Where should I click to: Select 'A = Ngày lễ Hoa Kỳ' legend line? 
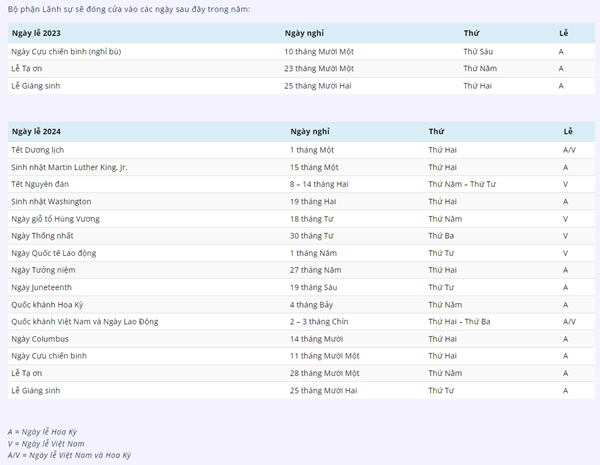pyautogui.click(x=42, y=432)
